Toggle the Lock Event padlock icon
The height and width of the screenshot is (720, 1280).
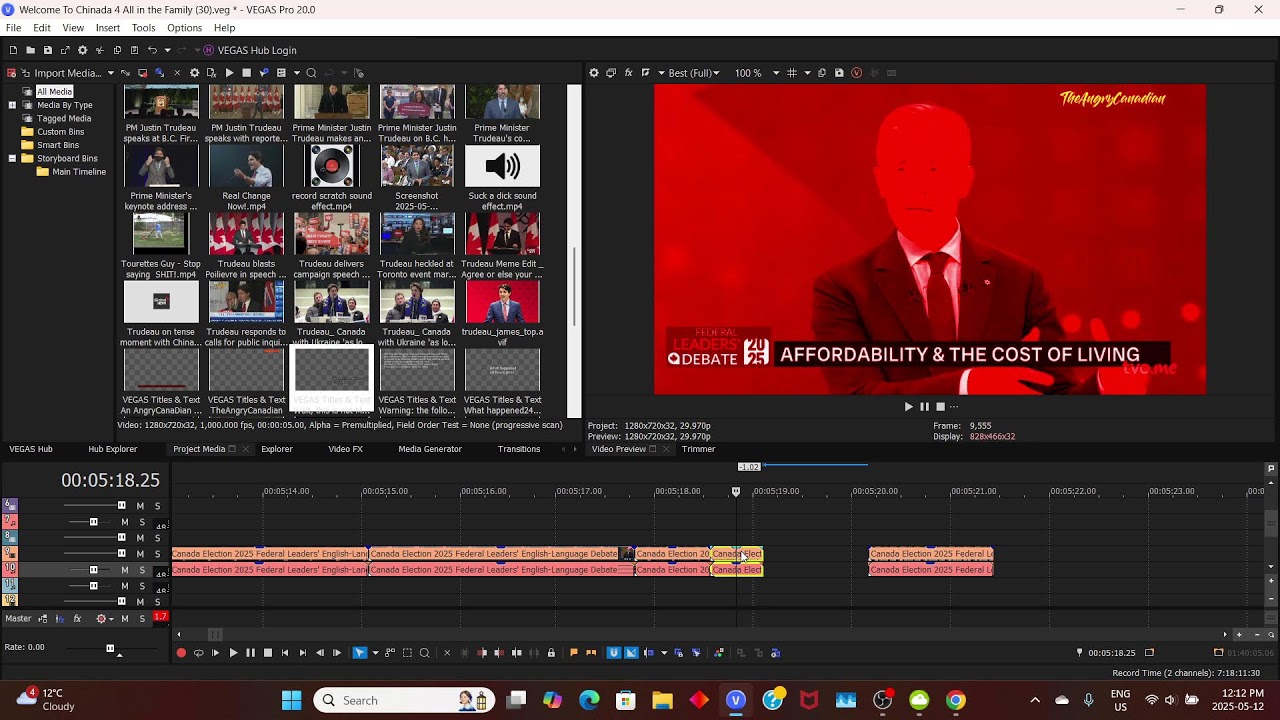pyautogui.click(x=551, y=653)
